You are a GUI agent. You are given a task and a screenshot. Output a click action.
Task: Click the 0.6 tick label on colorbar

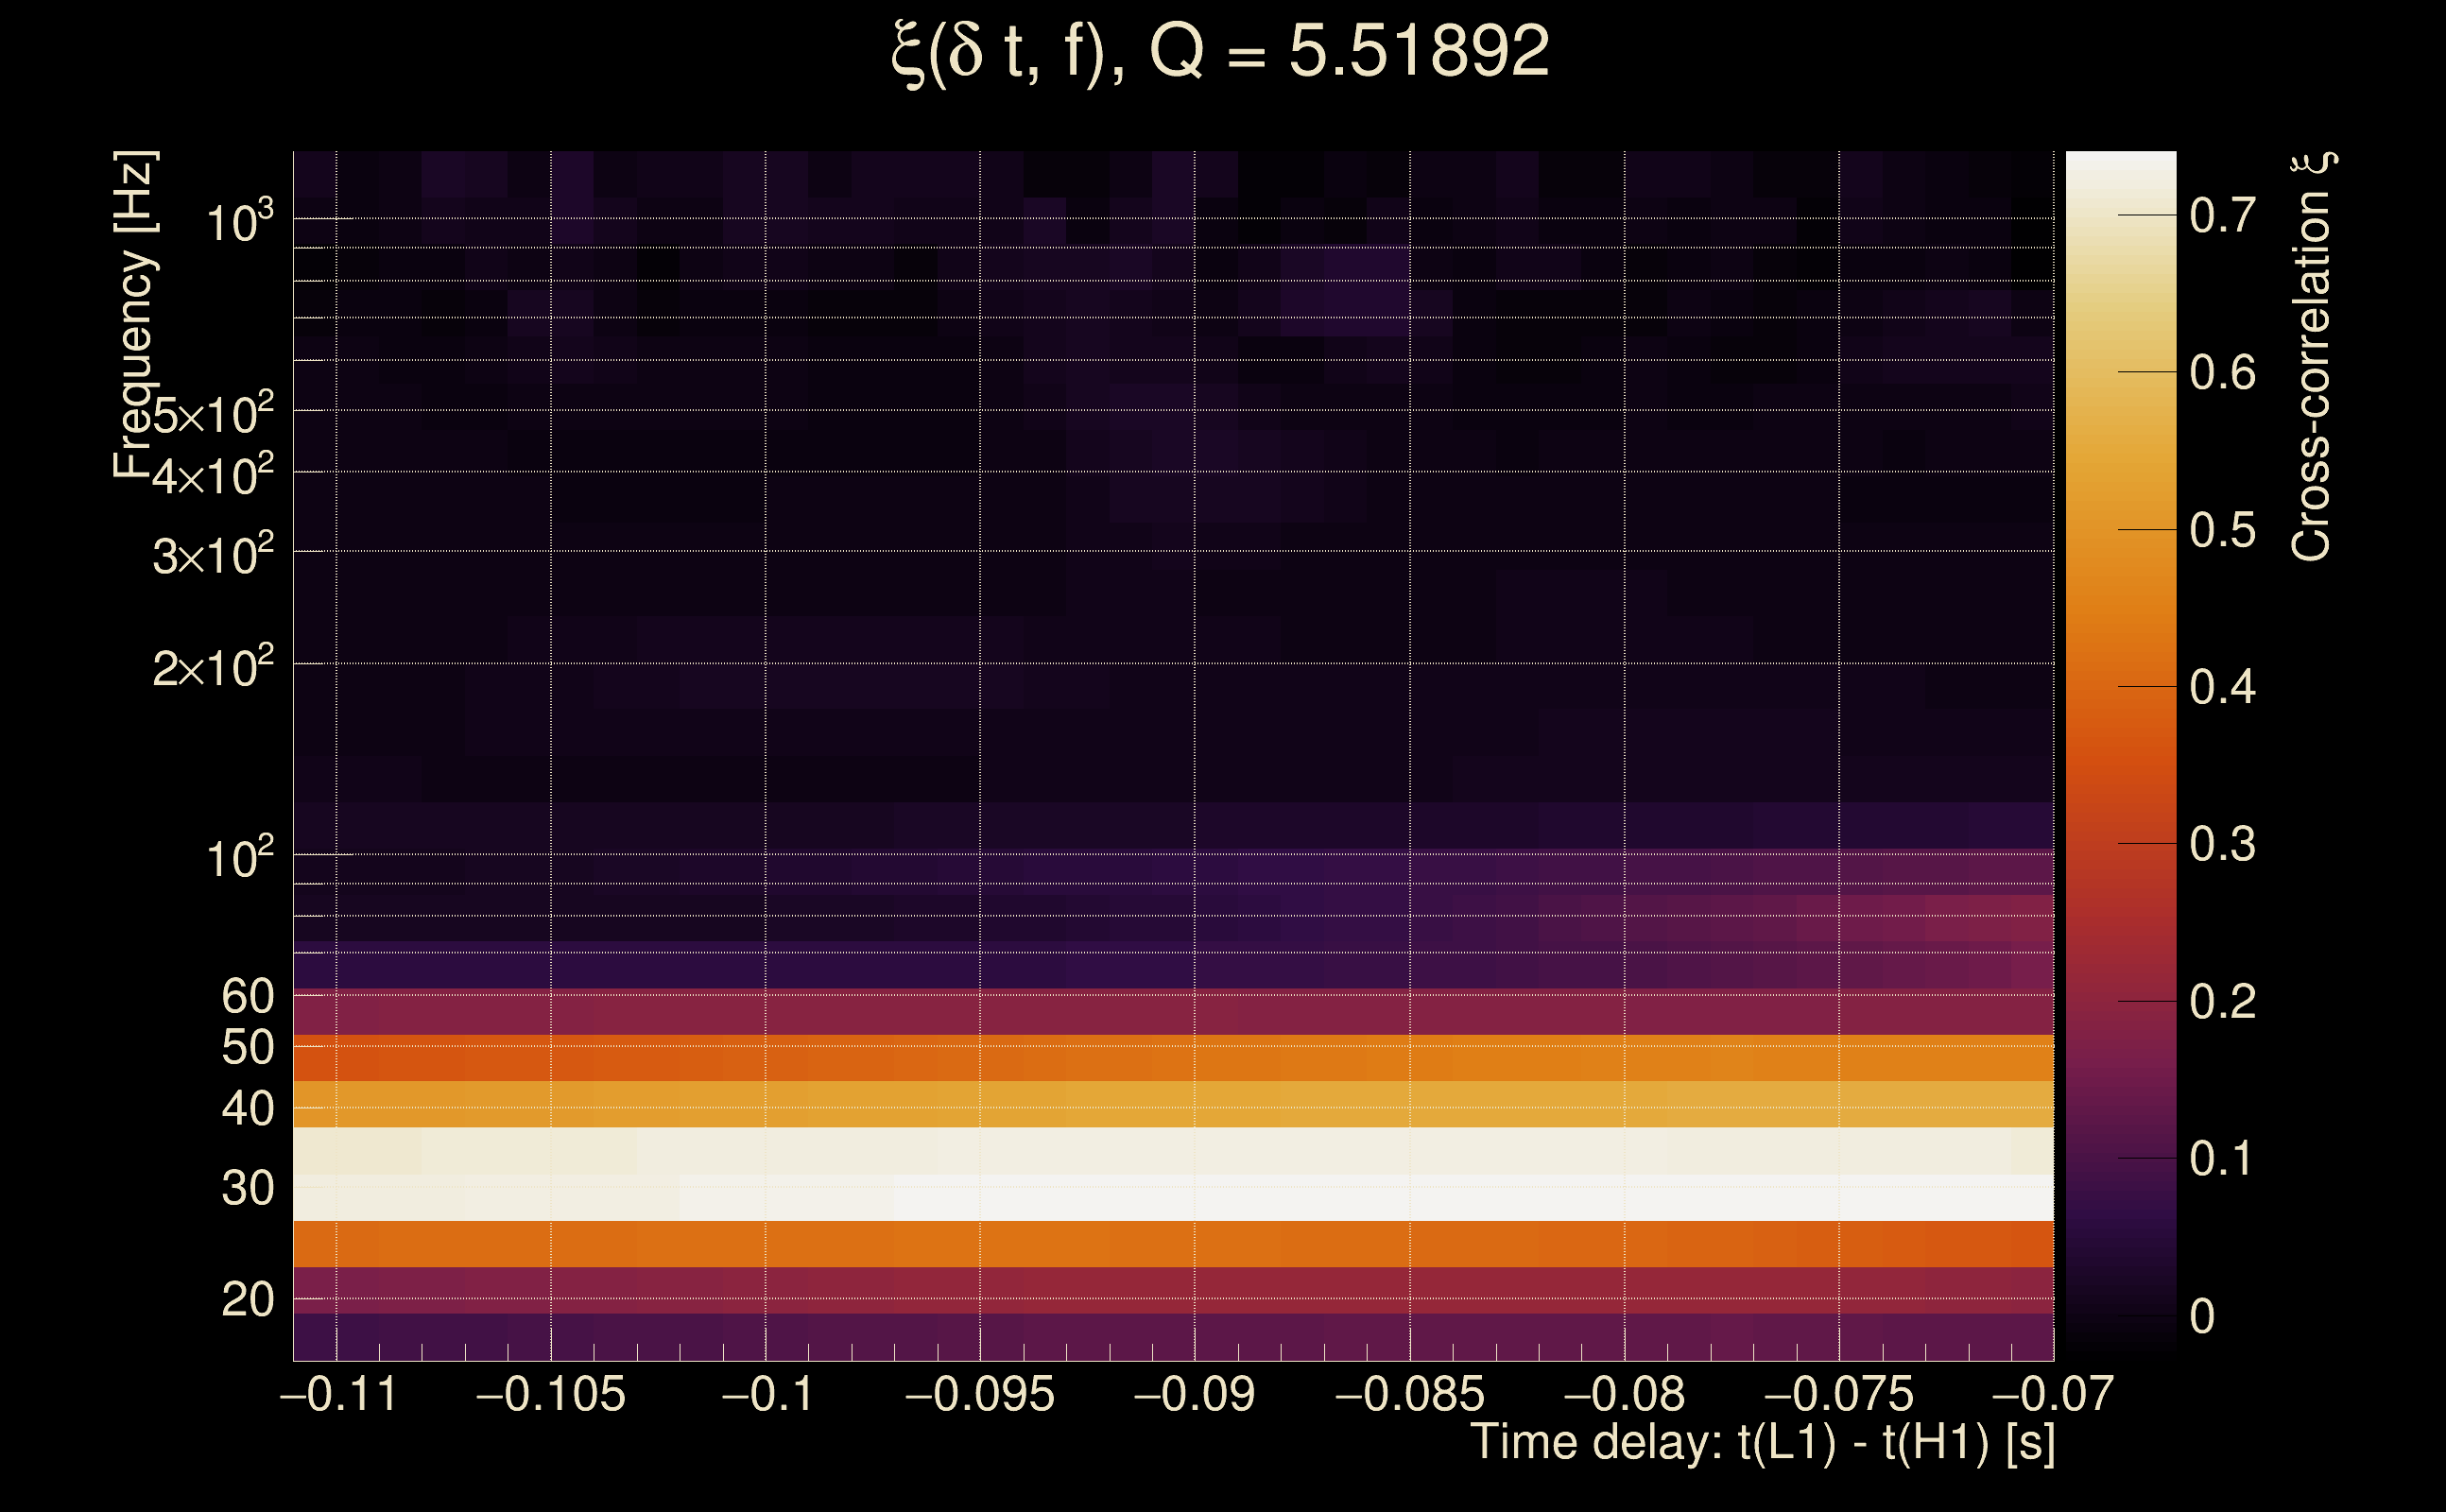pos(2222,373)
